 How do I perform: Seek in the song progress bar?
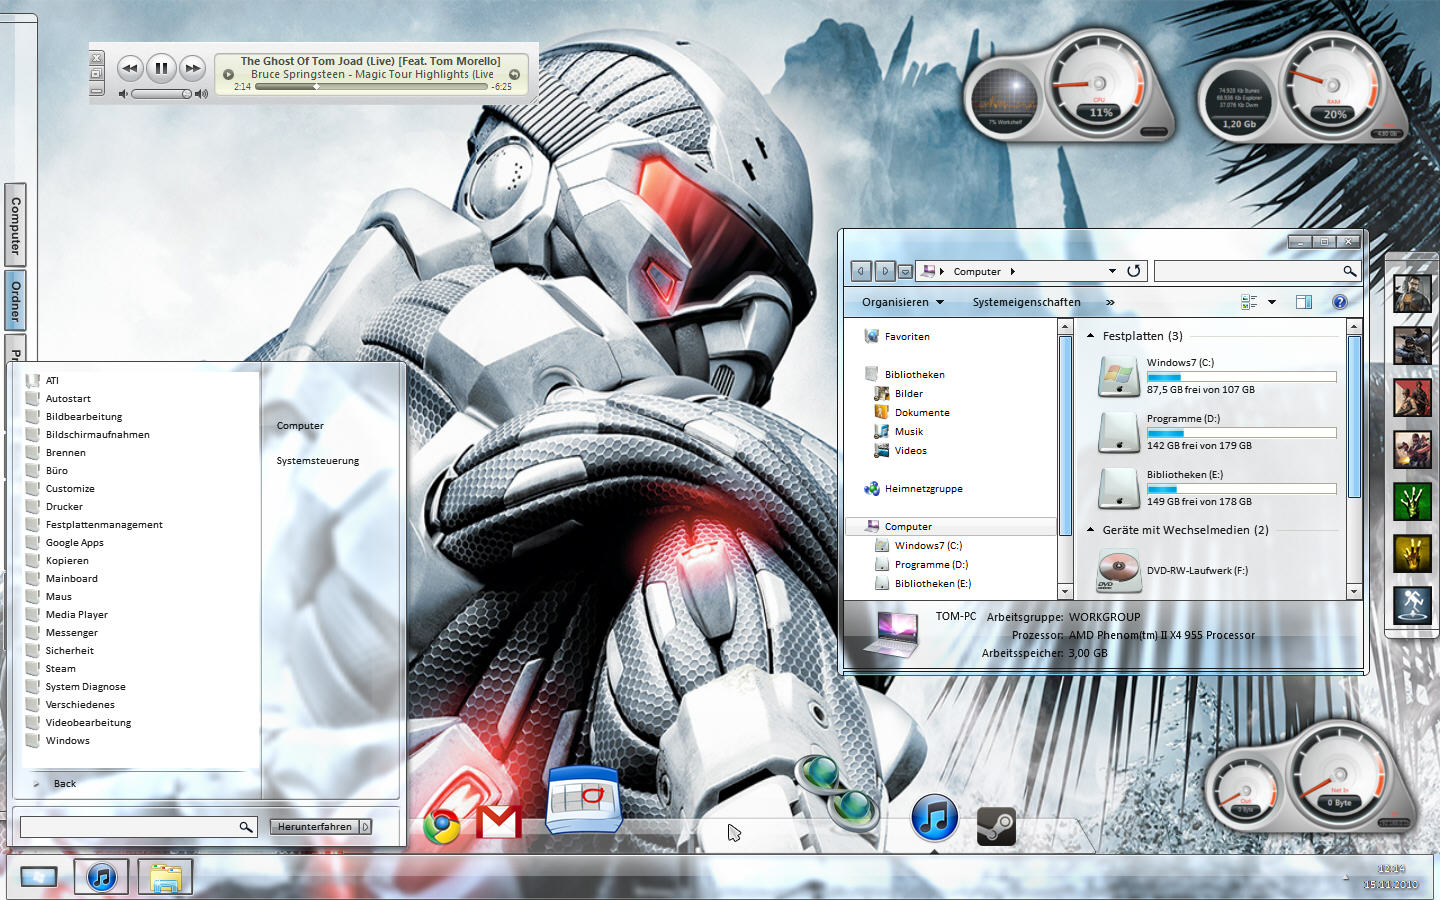tap(371, 87)
